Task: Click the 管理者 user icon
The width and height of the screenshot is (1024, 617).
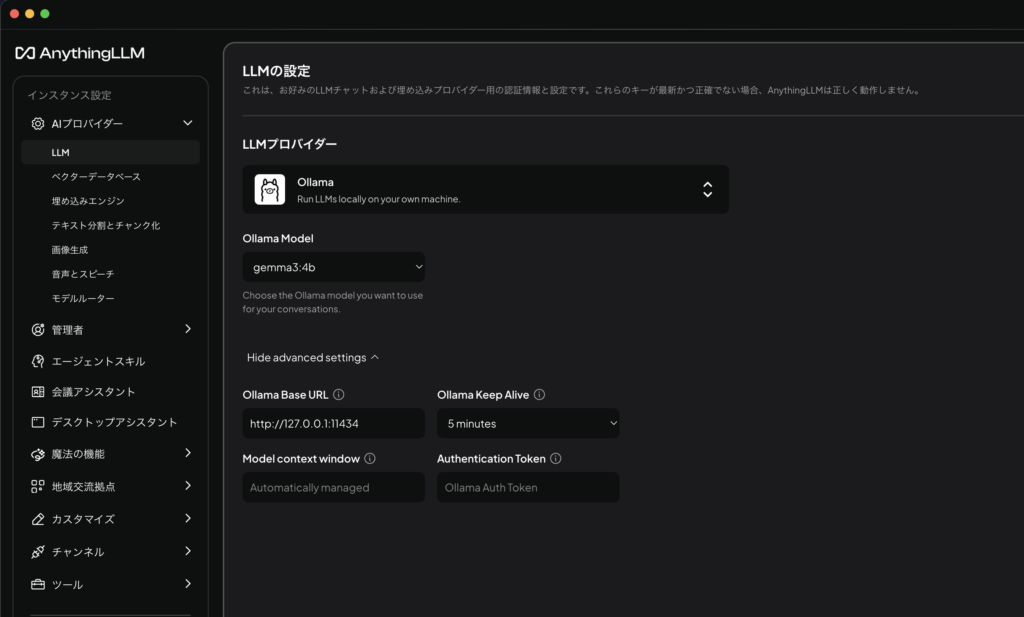Action: [38, 330]
